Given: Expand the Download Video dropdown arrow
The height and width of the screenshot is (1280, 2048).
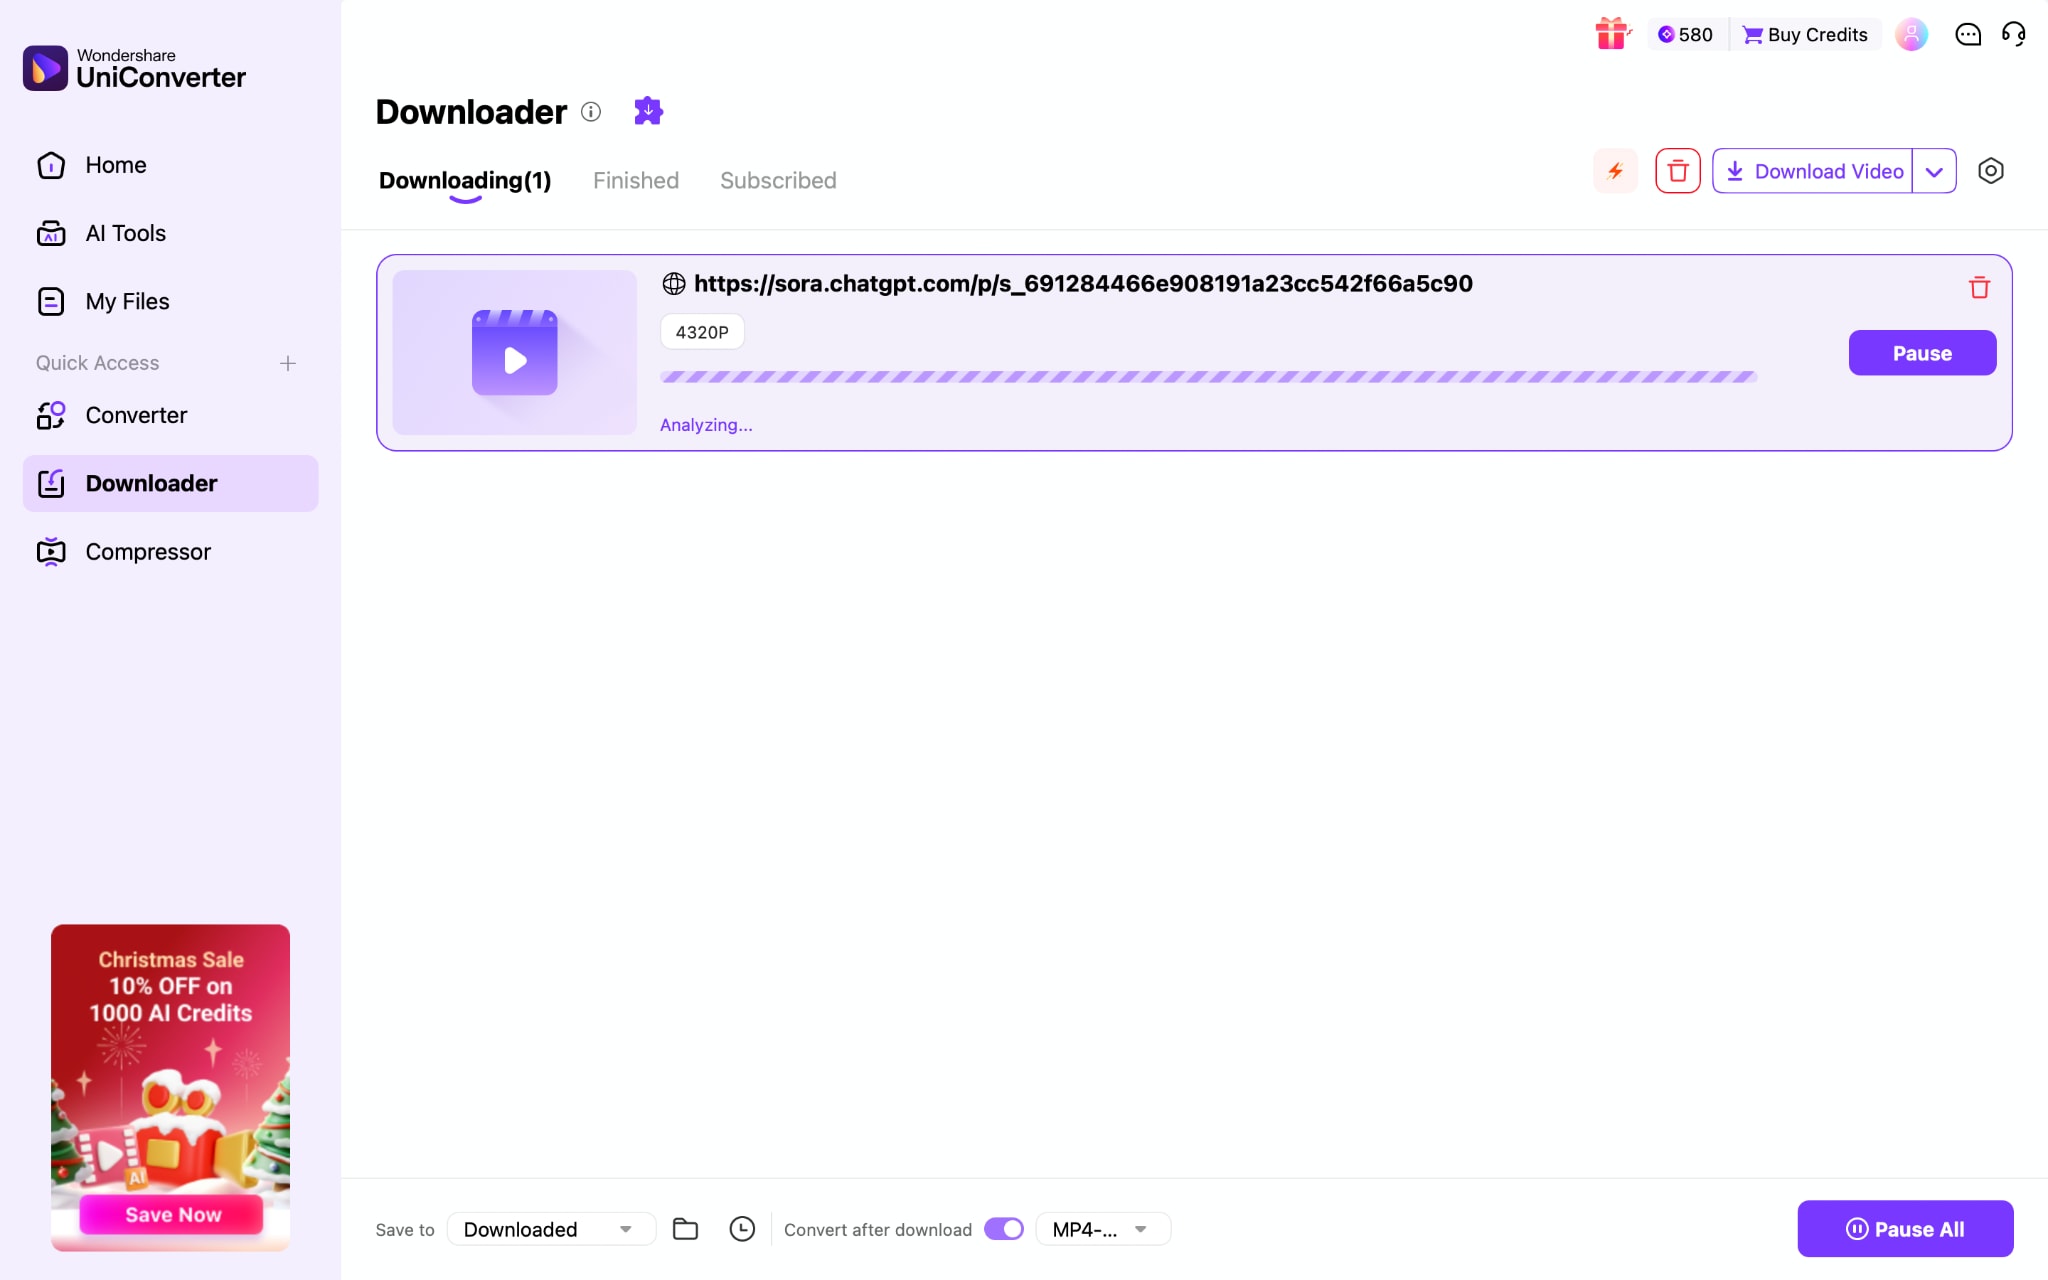Looking at the screenshot, I should 1934,171.
